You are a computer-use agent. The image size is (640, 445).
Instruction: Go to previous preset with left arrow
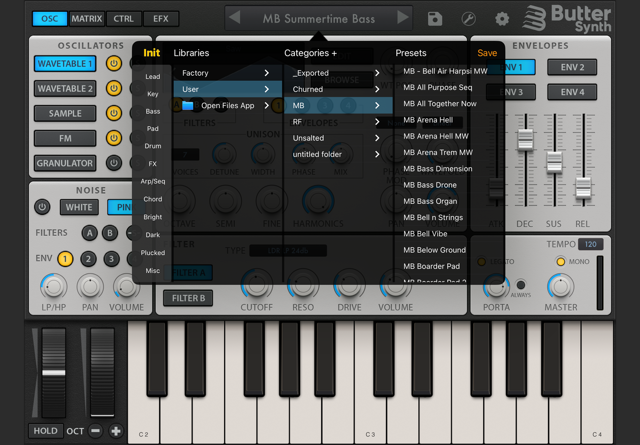[234, 18]
